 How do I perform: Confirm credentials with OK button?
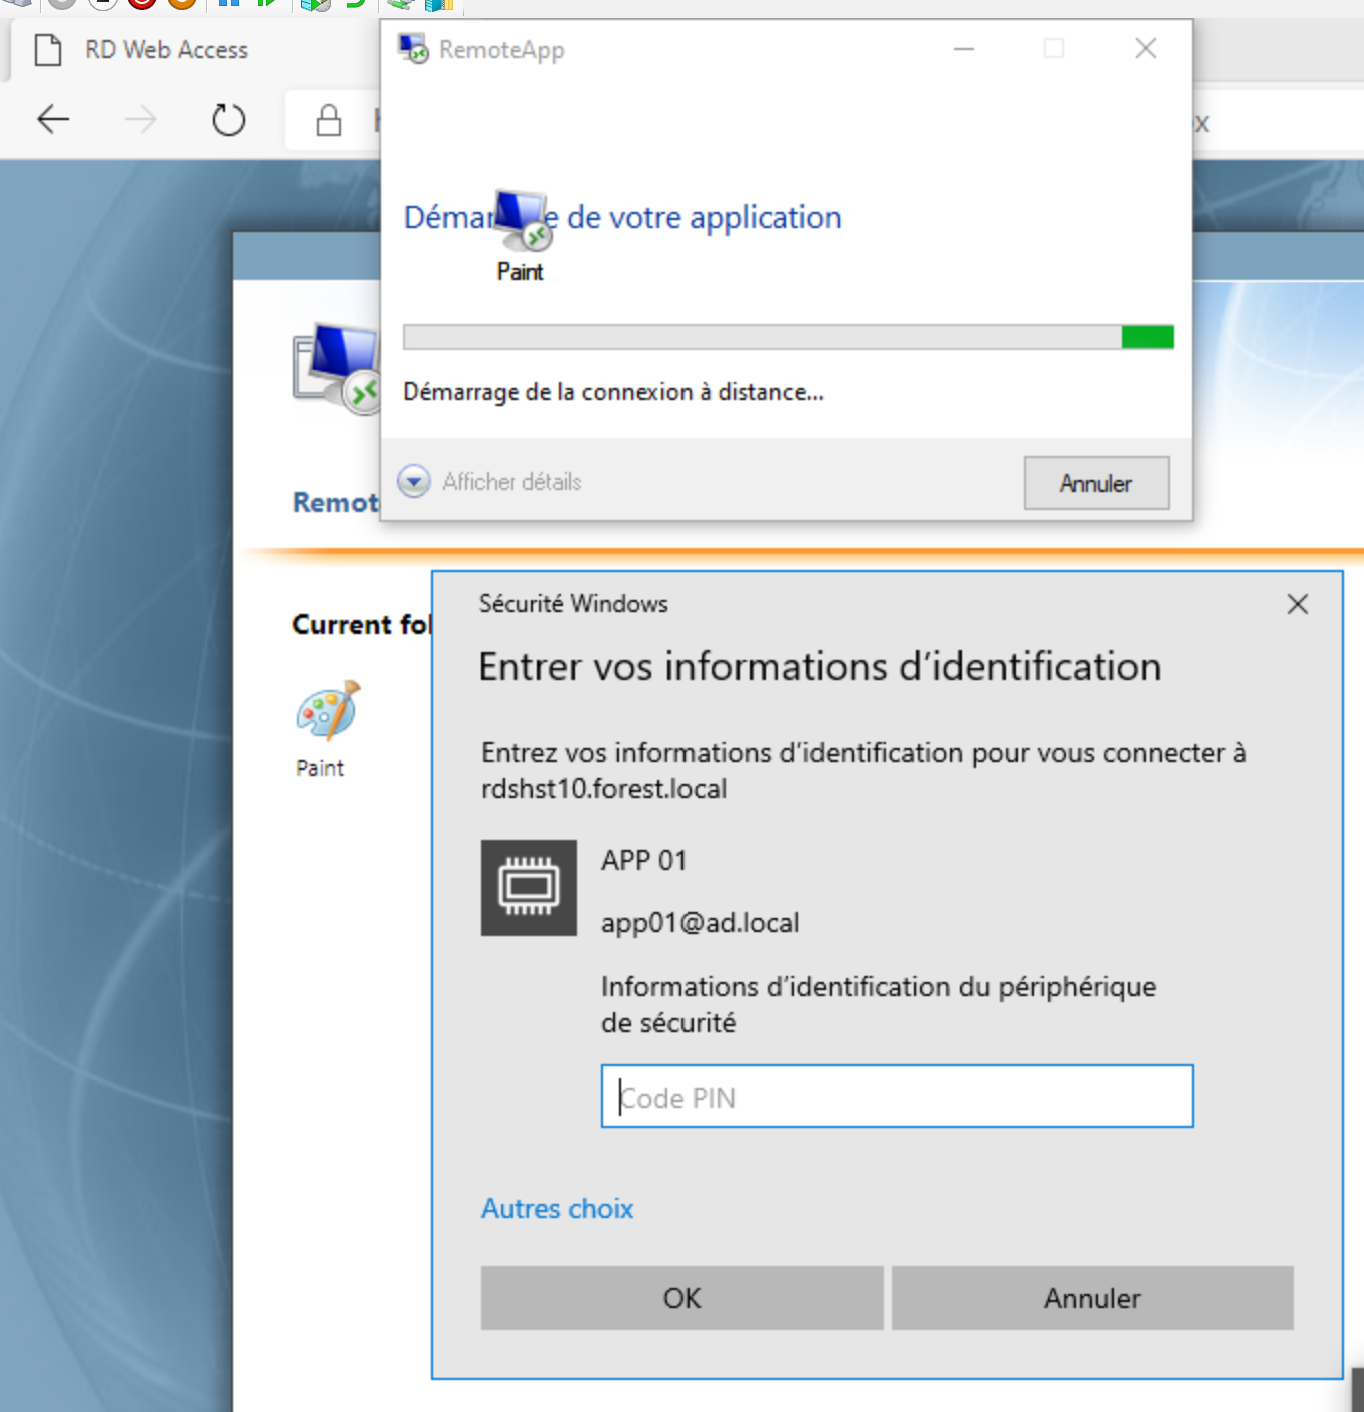coord(682,1298)
